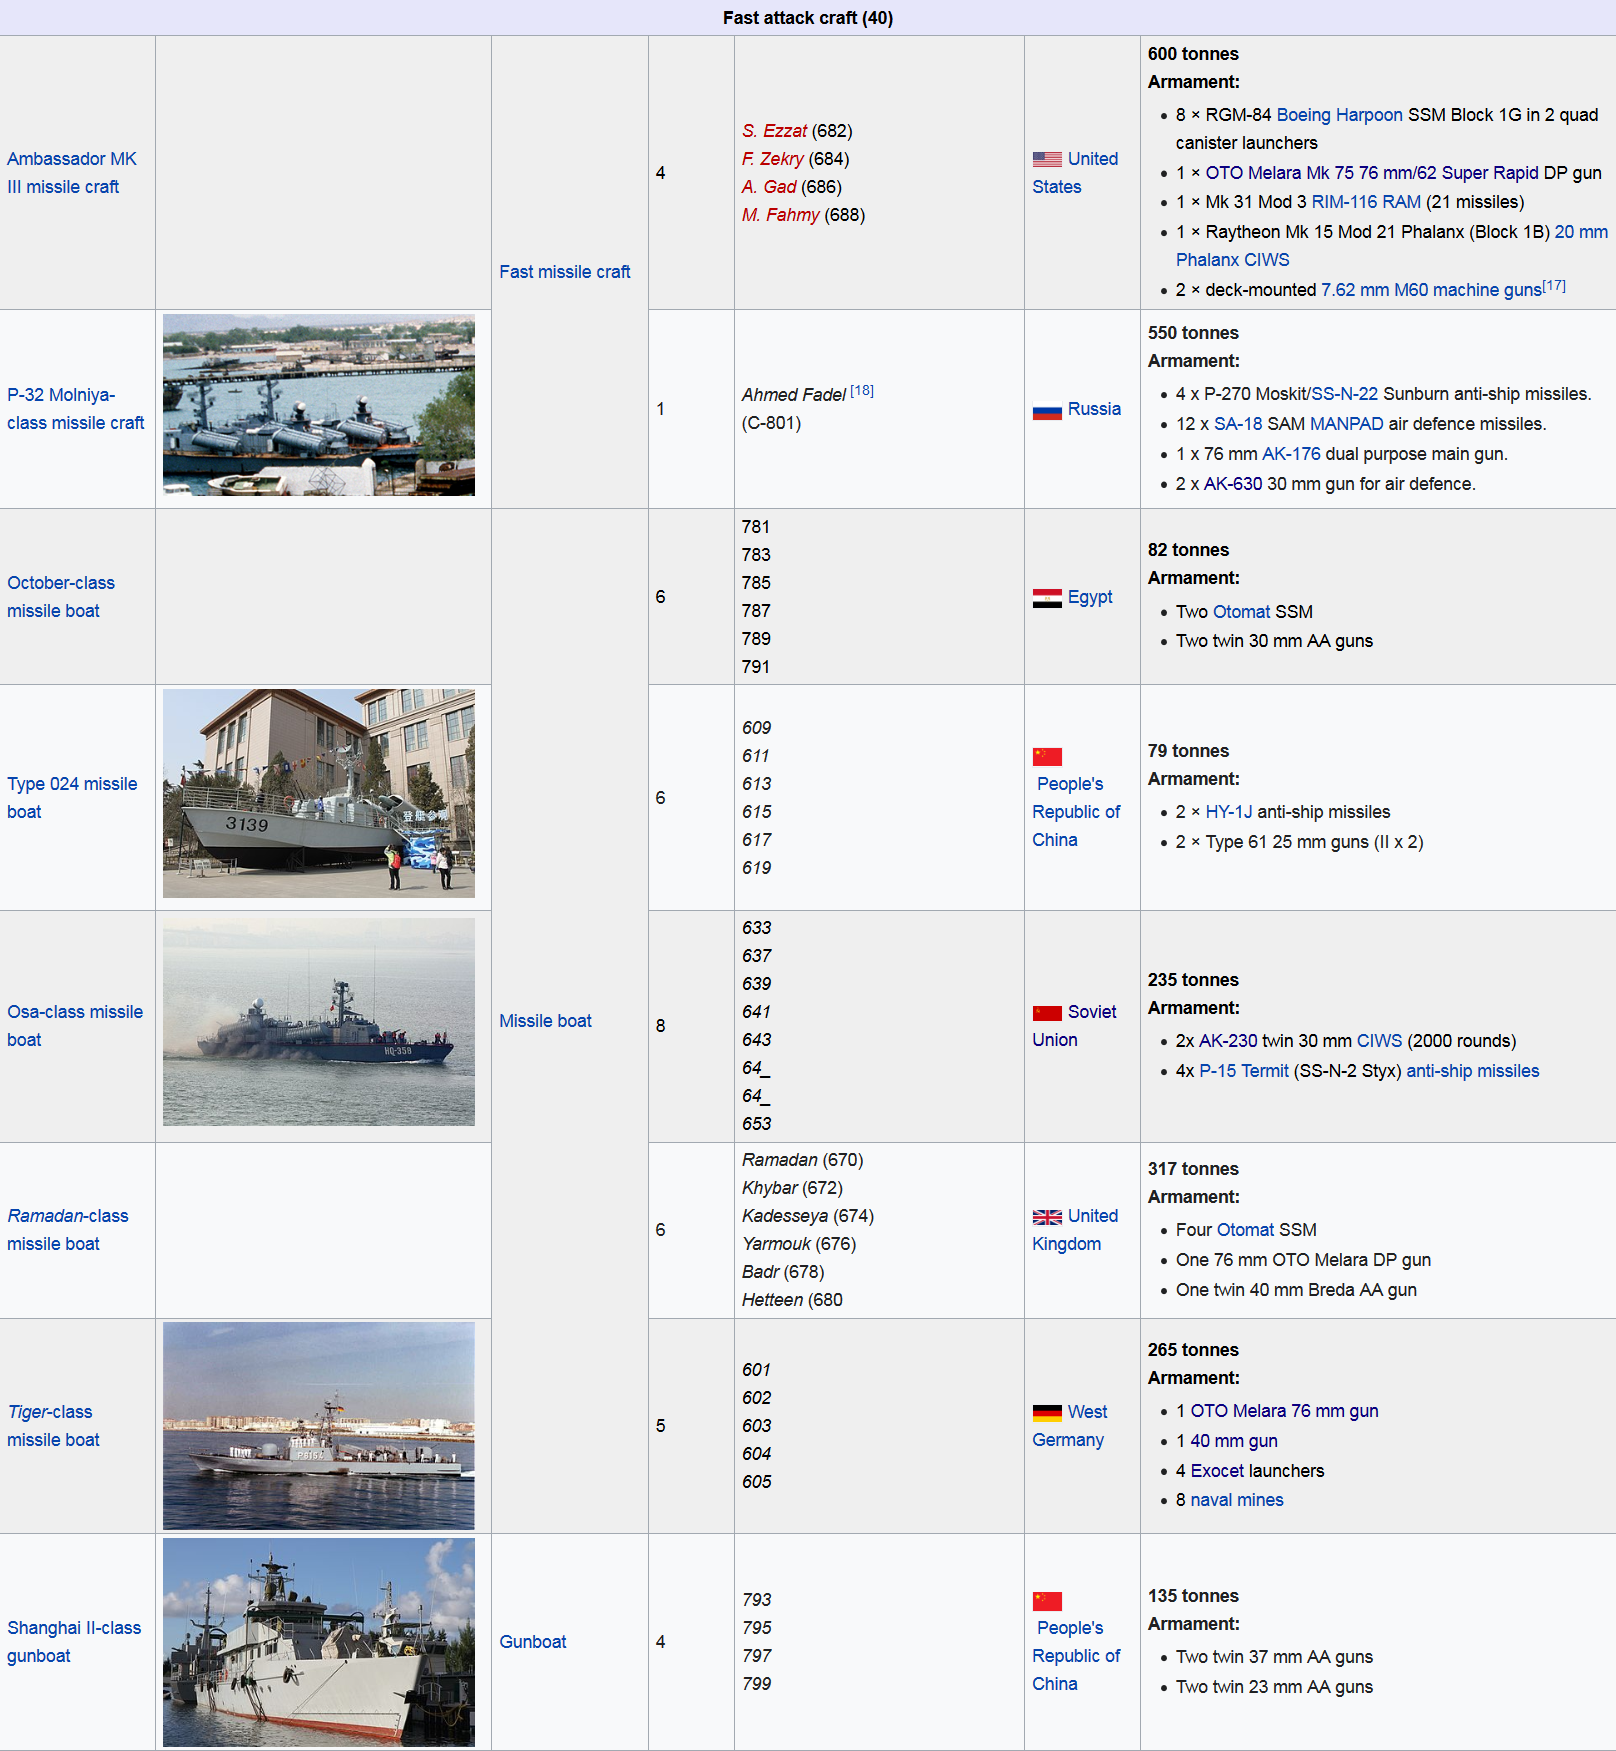Open the P-15 Termit link

coord(1244,1071)
